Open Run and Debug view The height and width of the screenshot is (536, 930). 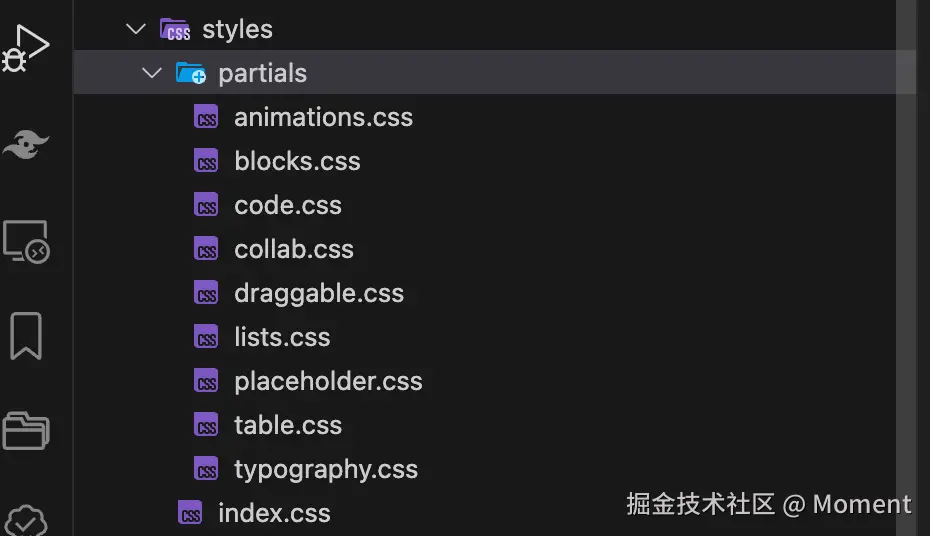pos(27,47)
